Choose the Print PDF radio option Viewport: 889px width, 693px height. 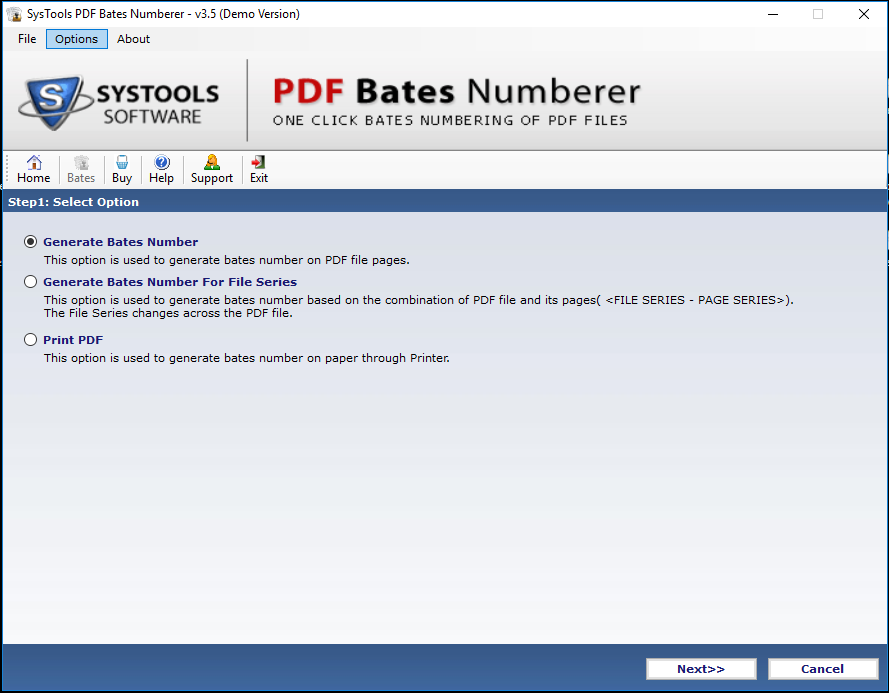coord(31,340)
